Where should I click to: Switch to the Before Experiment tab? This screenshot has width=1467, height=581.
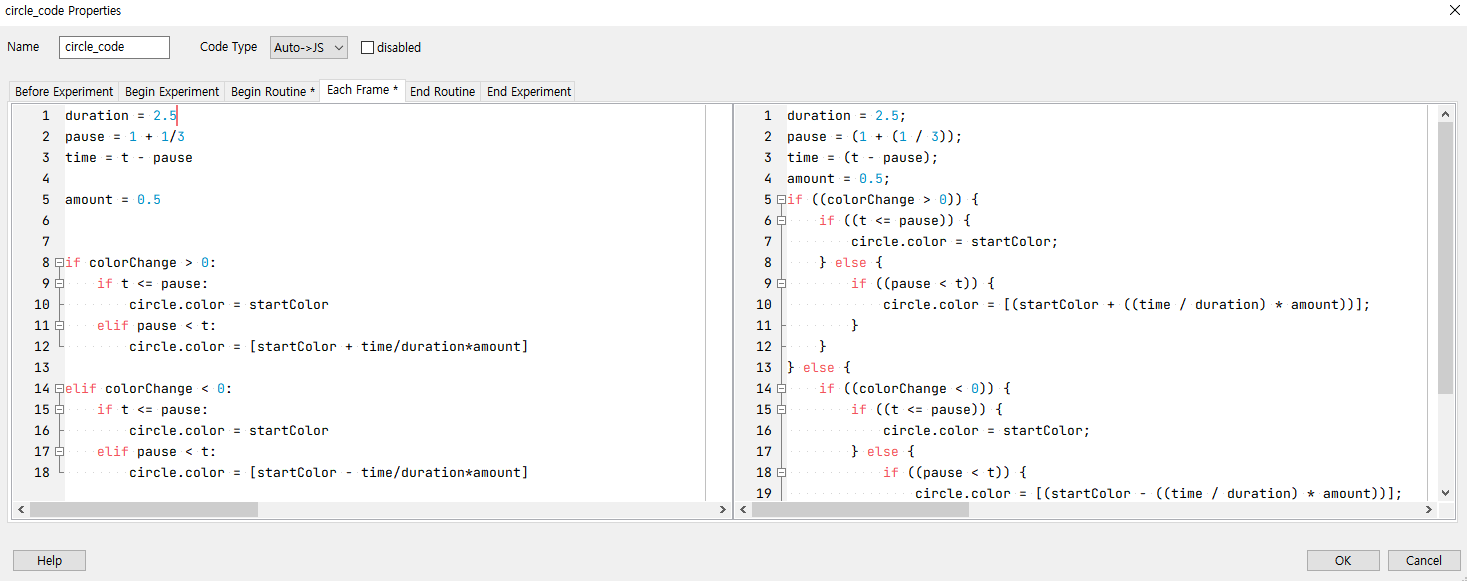point(63,90)
